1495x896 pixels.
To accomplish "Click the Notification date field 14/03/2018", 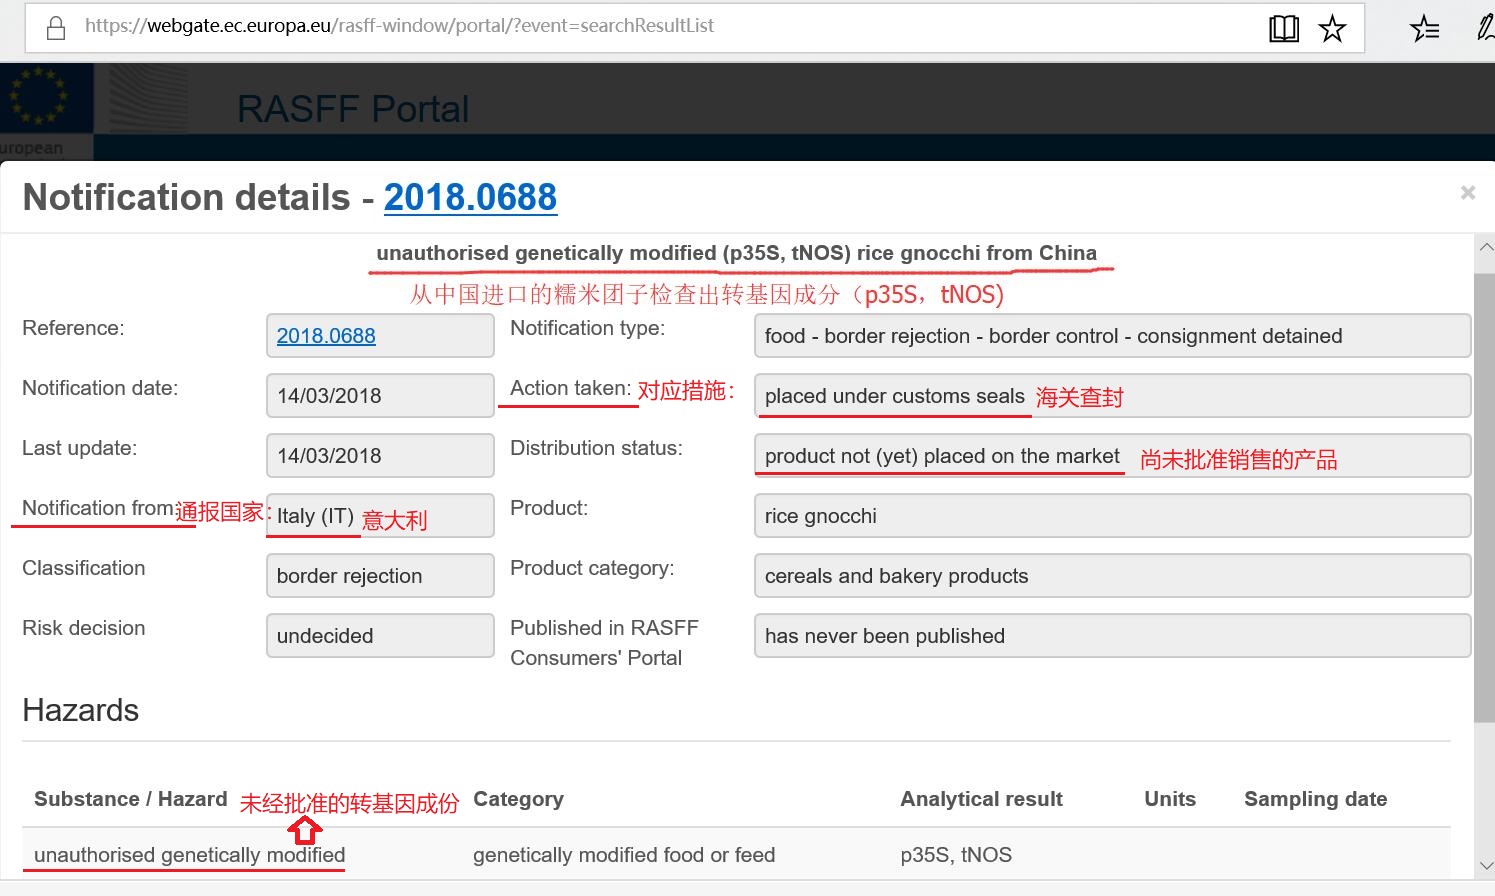I will [x=380, y=395].
